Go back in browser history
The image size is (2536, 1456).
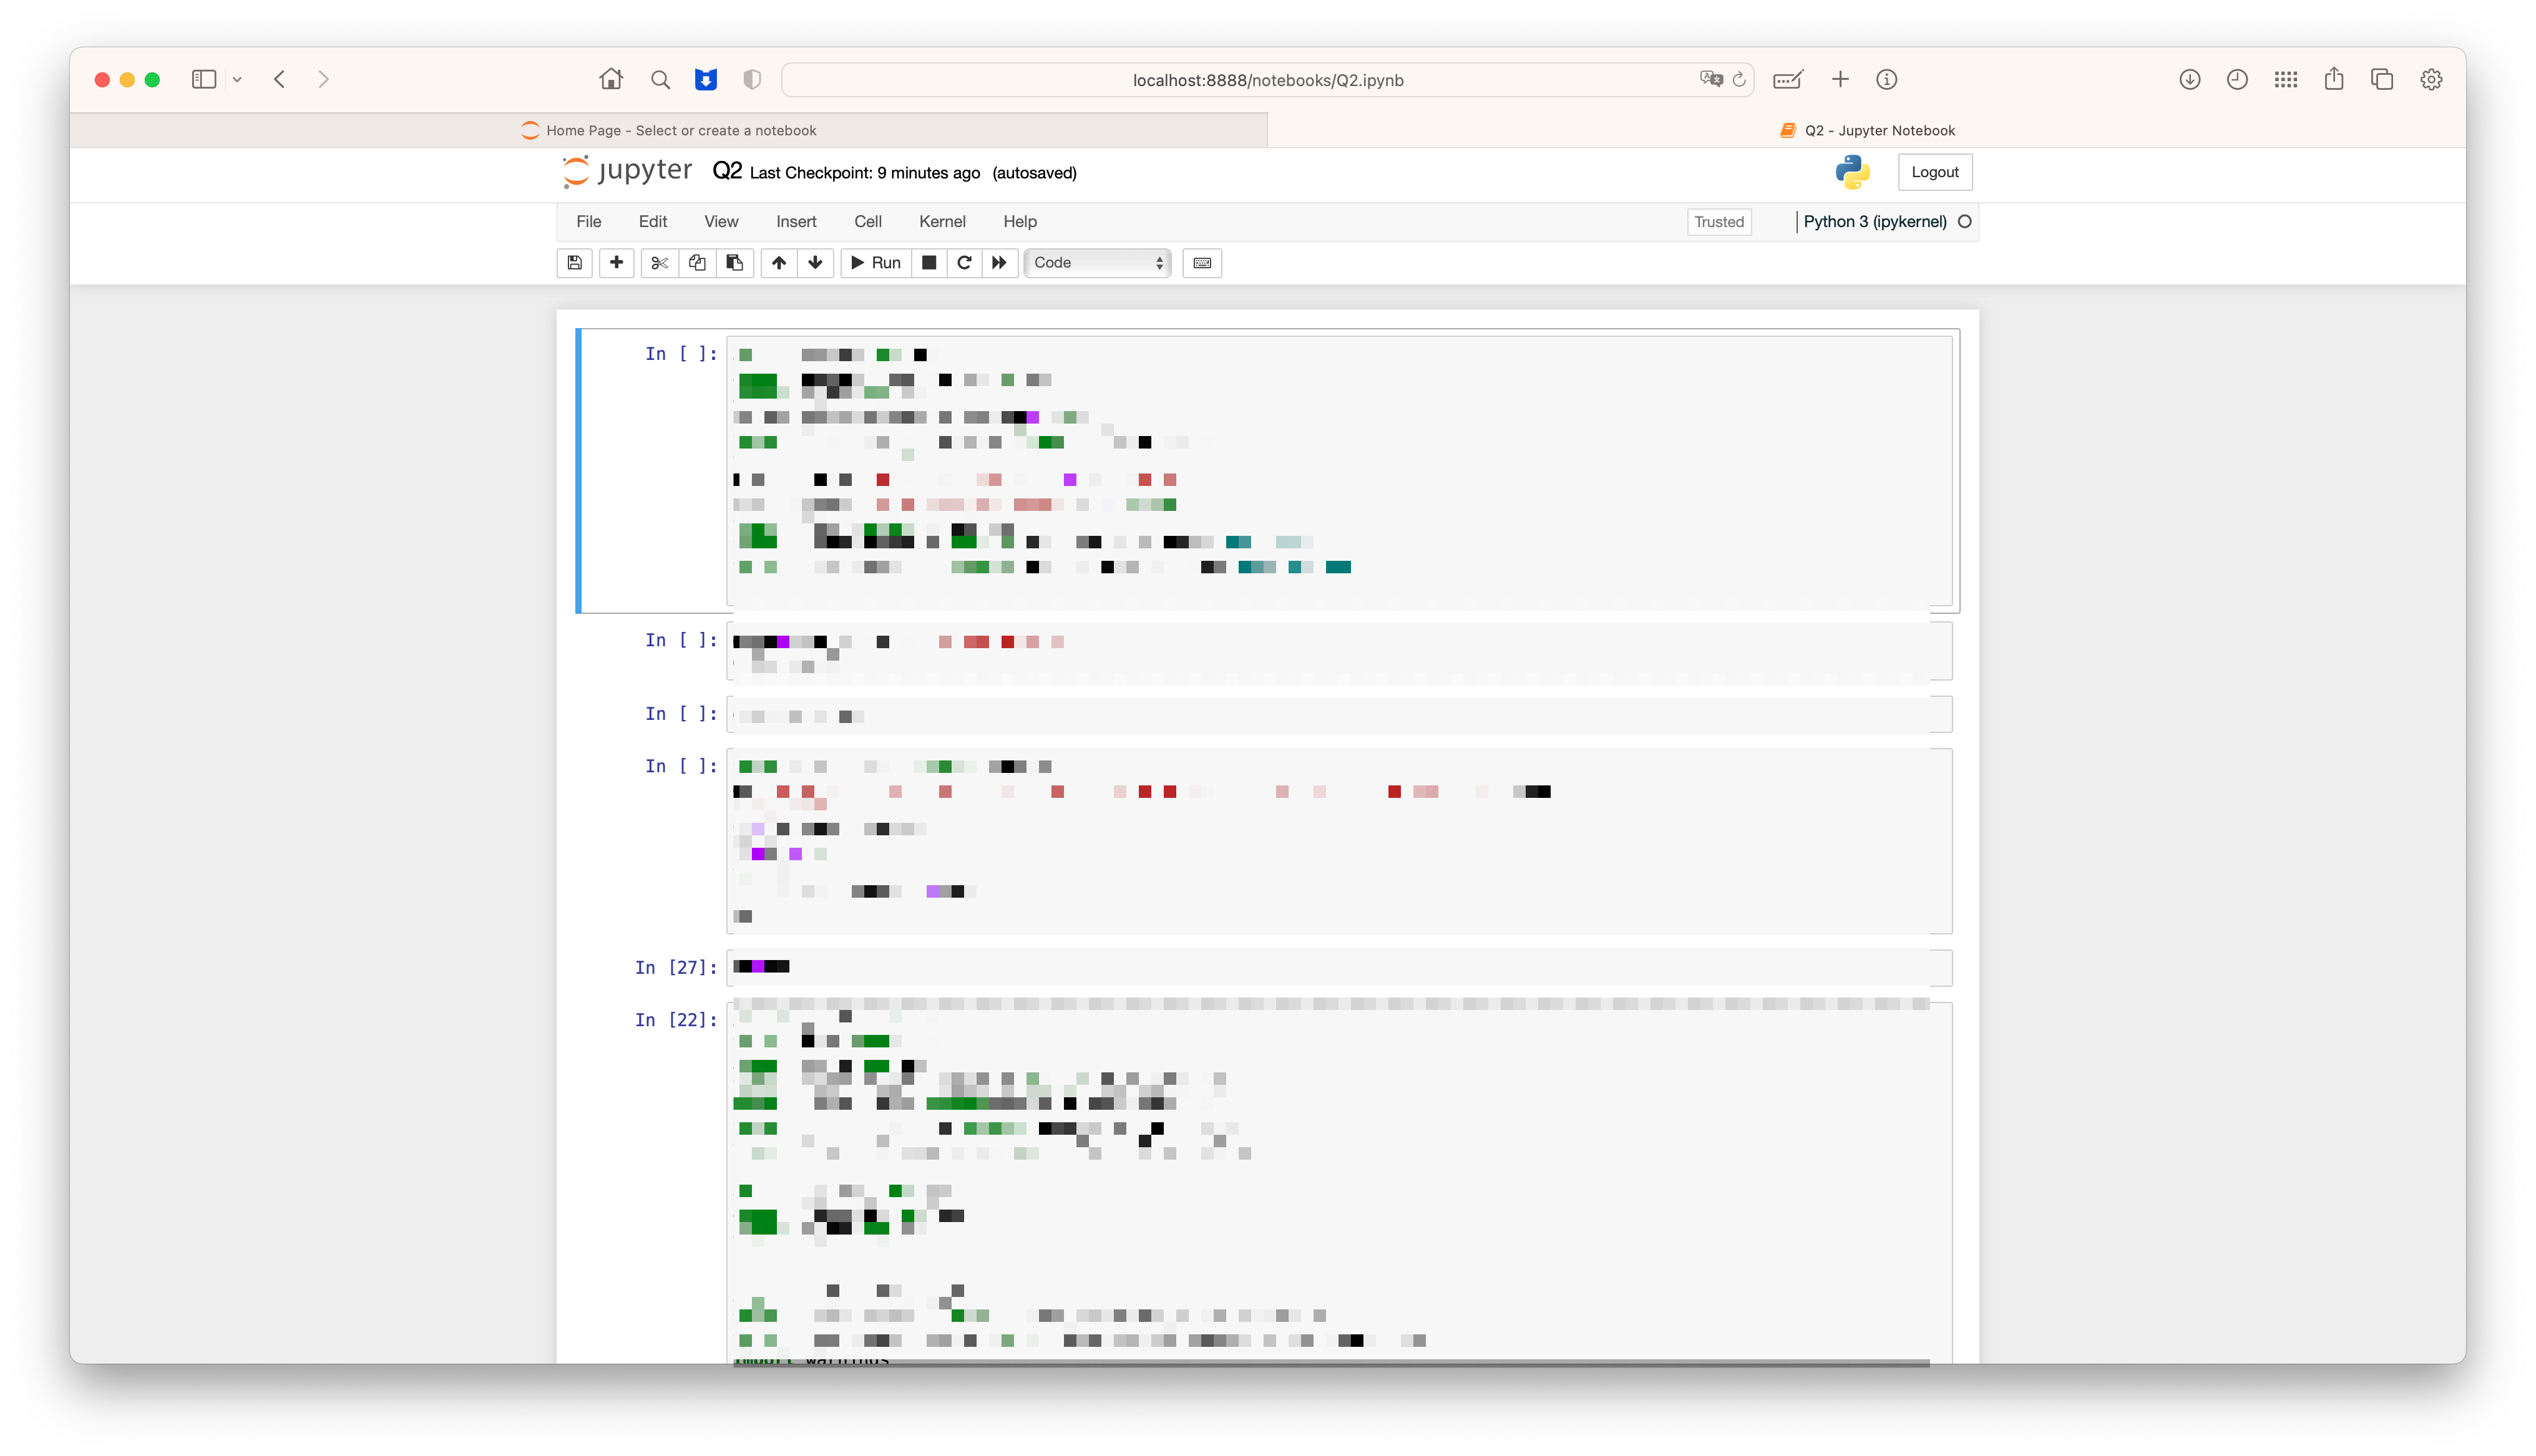click(280, 79)
